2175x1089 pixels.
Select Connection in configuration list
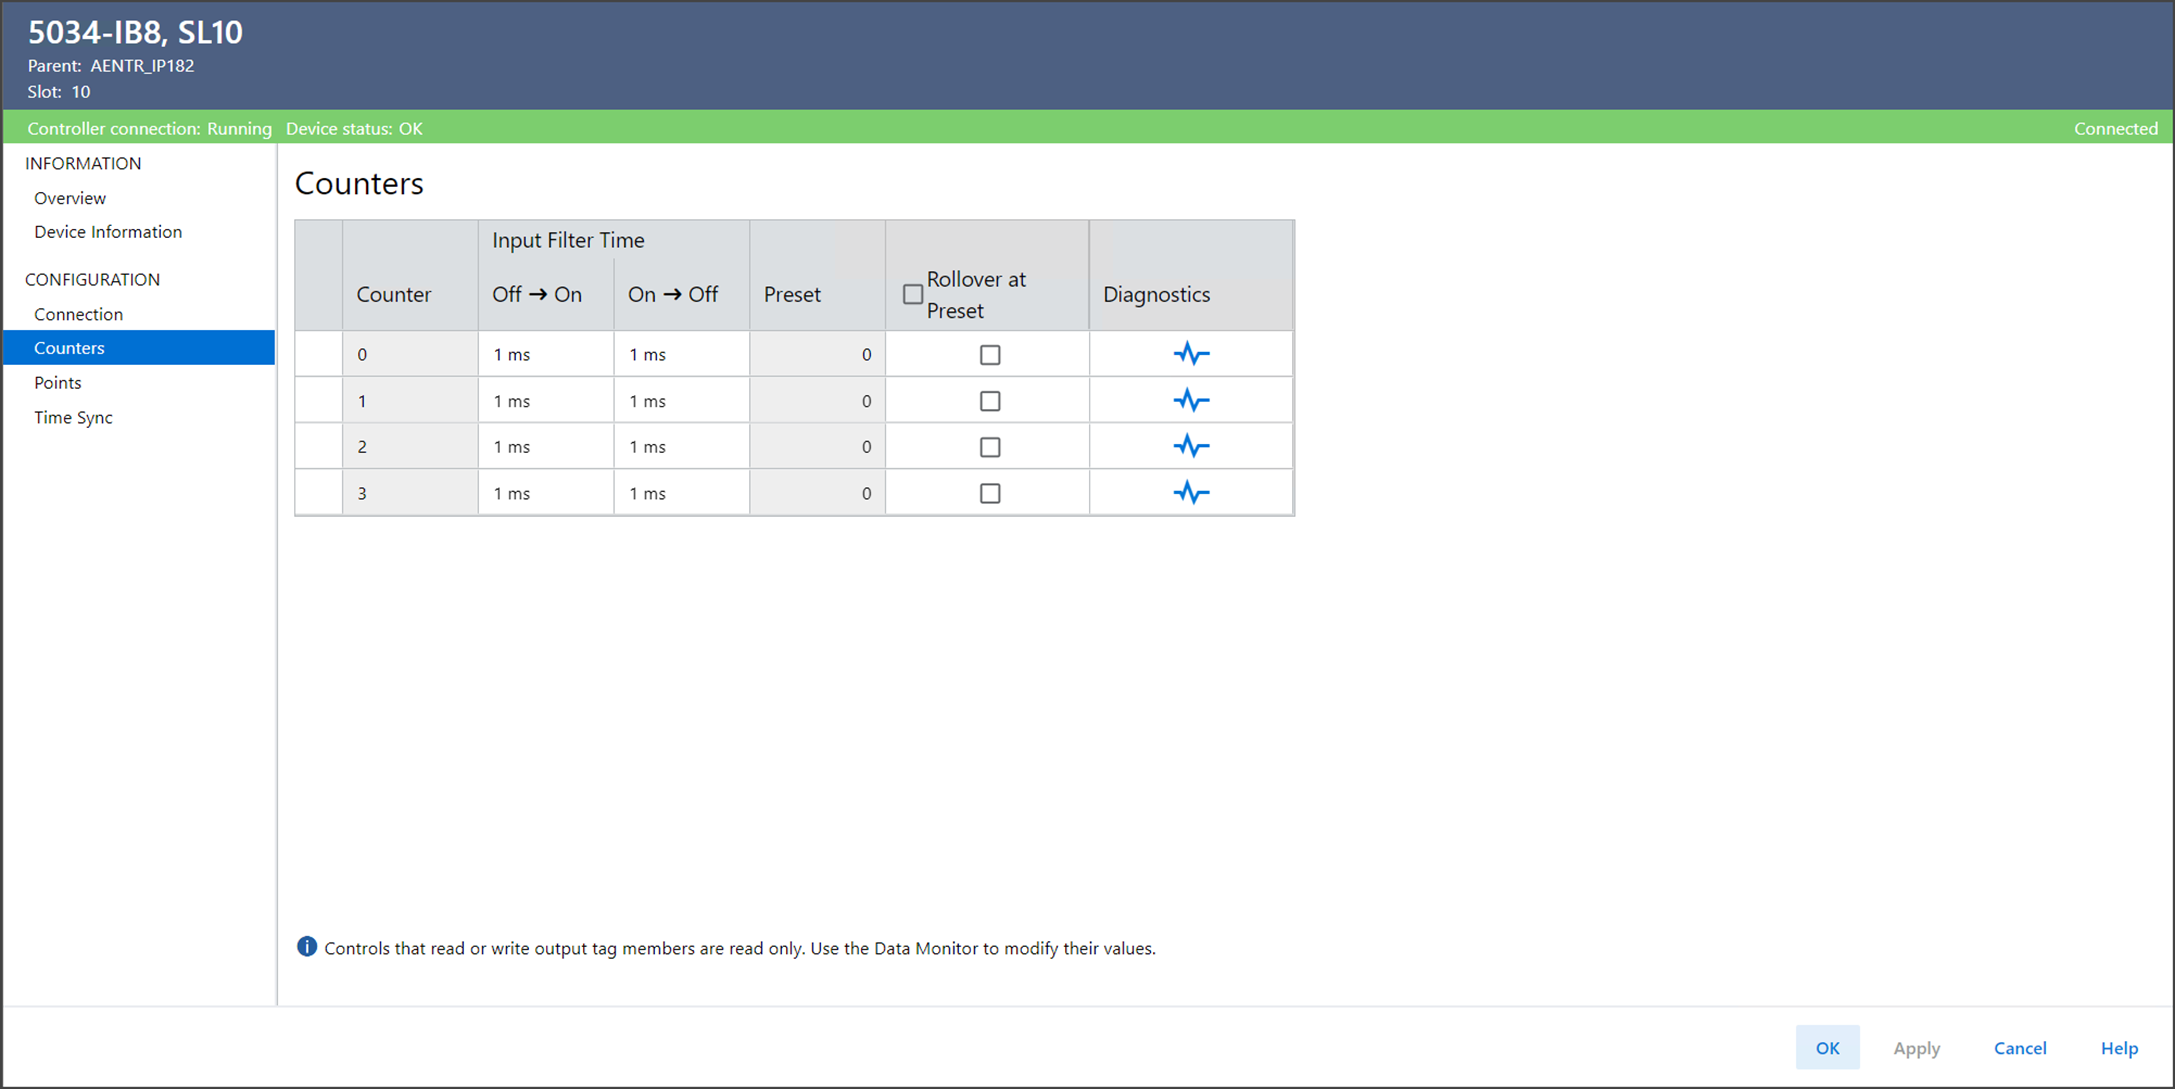click(x=78, y=314)
